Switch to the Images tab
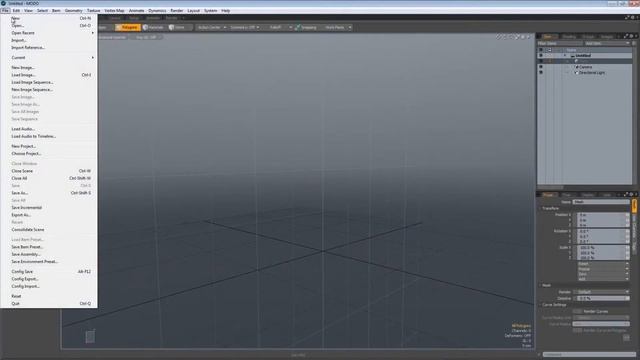Image resolution: width=640 pixels, height=360 pixels. (x=607, y=37)
